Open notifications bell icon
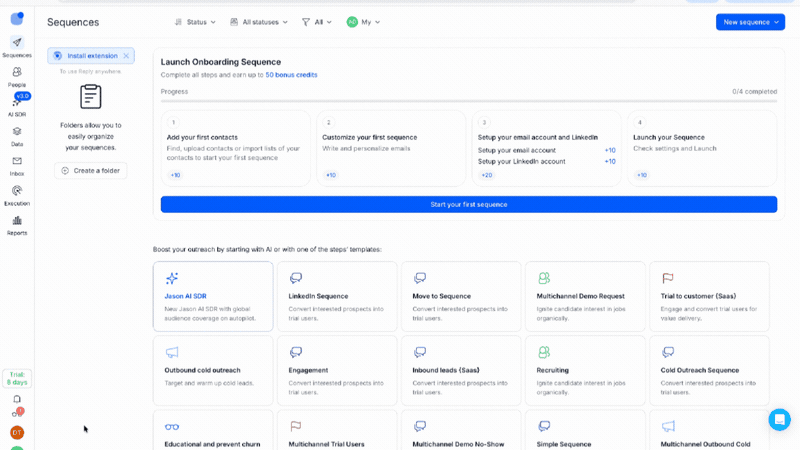Viewport: 800px width, 450px height. [x=17, y=399]
